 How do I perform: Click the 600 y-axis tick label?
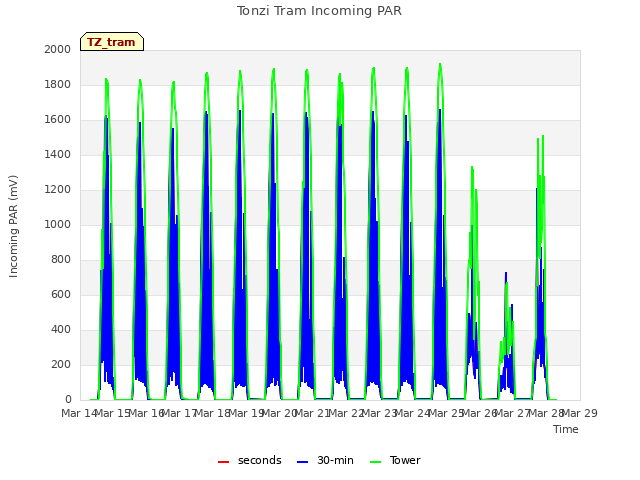[x=61, y=294]
